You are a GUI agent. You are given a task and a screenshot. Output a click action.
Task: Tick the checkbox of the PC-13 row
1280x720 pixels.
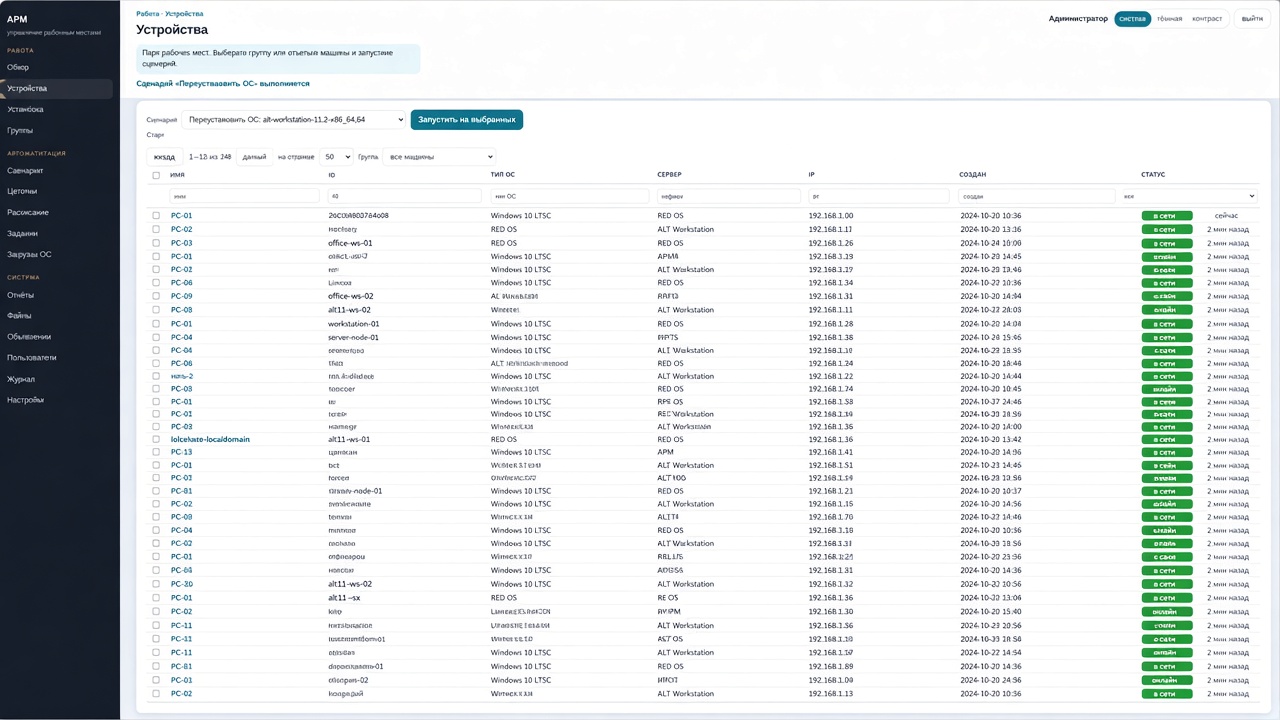[156, 452]
